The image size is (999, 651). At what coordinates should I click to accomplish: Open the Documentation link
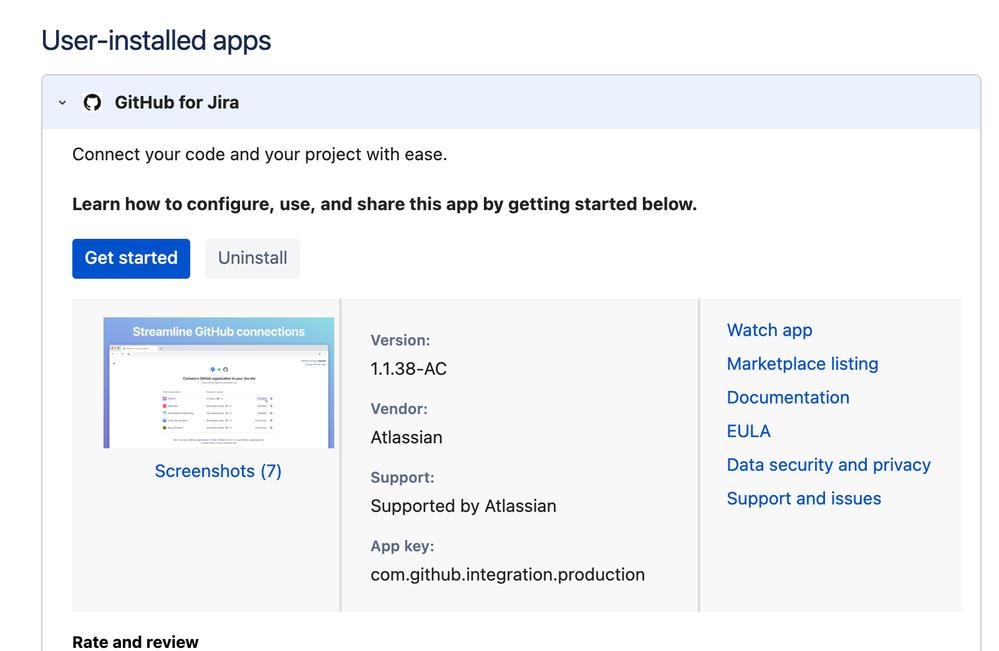click(788, 397)
